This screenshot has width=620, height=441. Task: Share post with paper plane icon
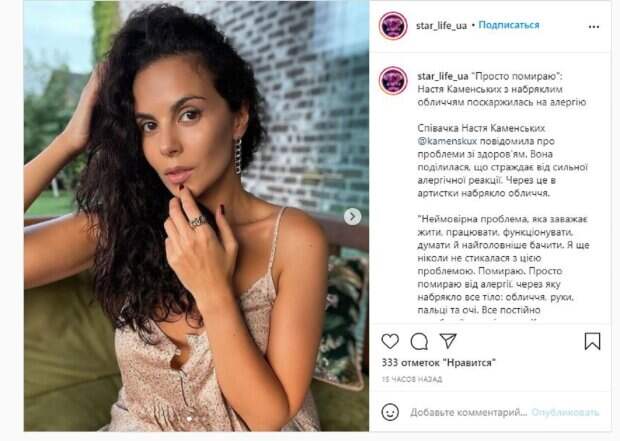[448, 341]
